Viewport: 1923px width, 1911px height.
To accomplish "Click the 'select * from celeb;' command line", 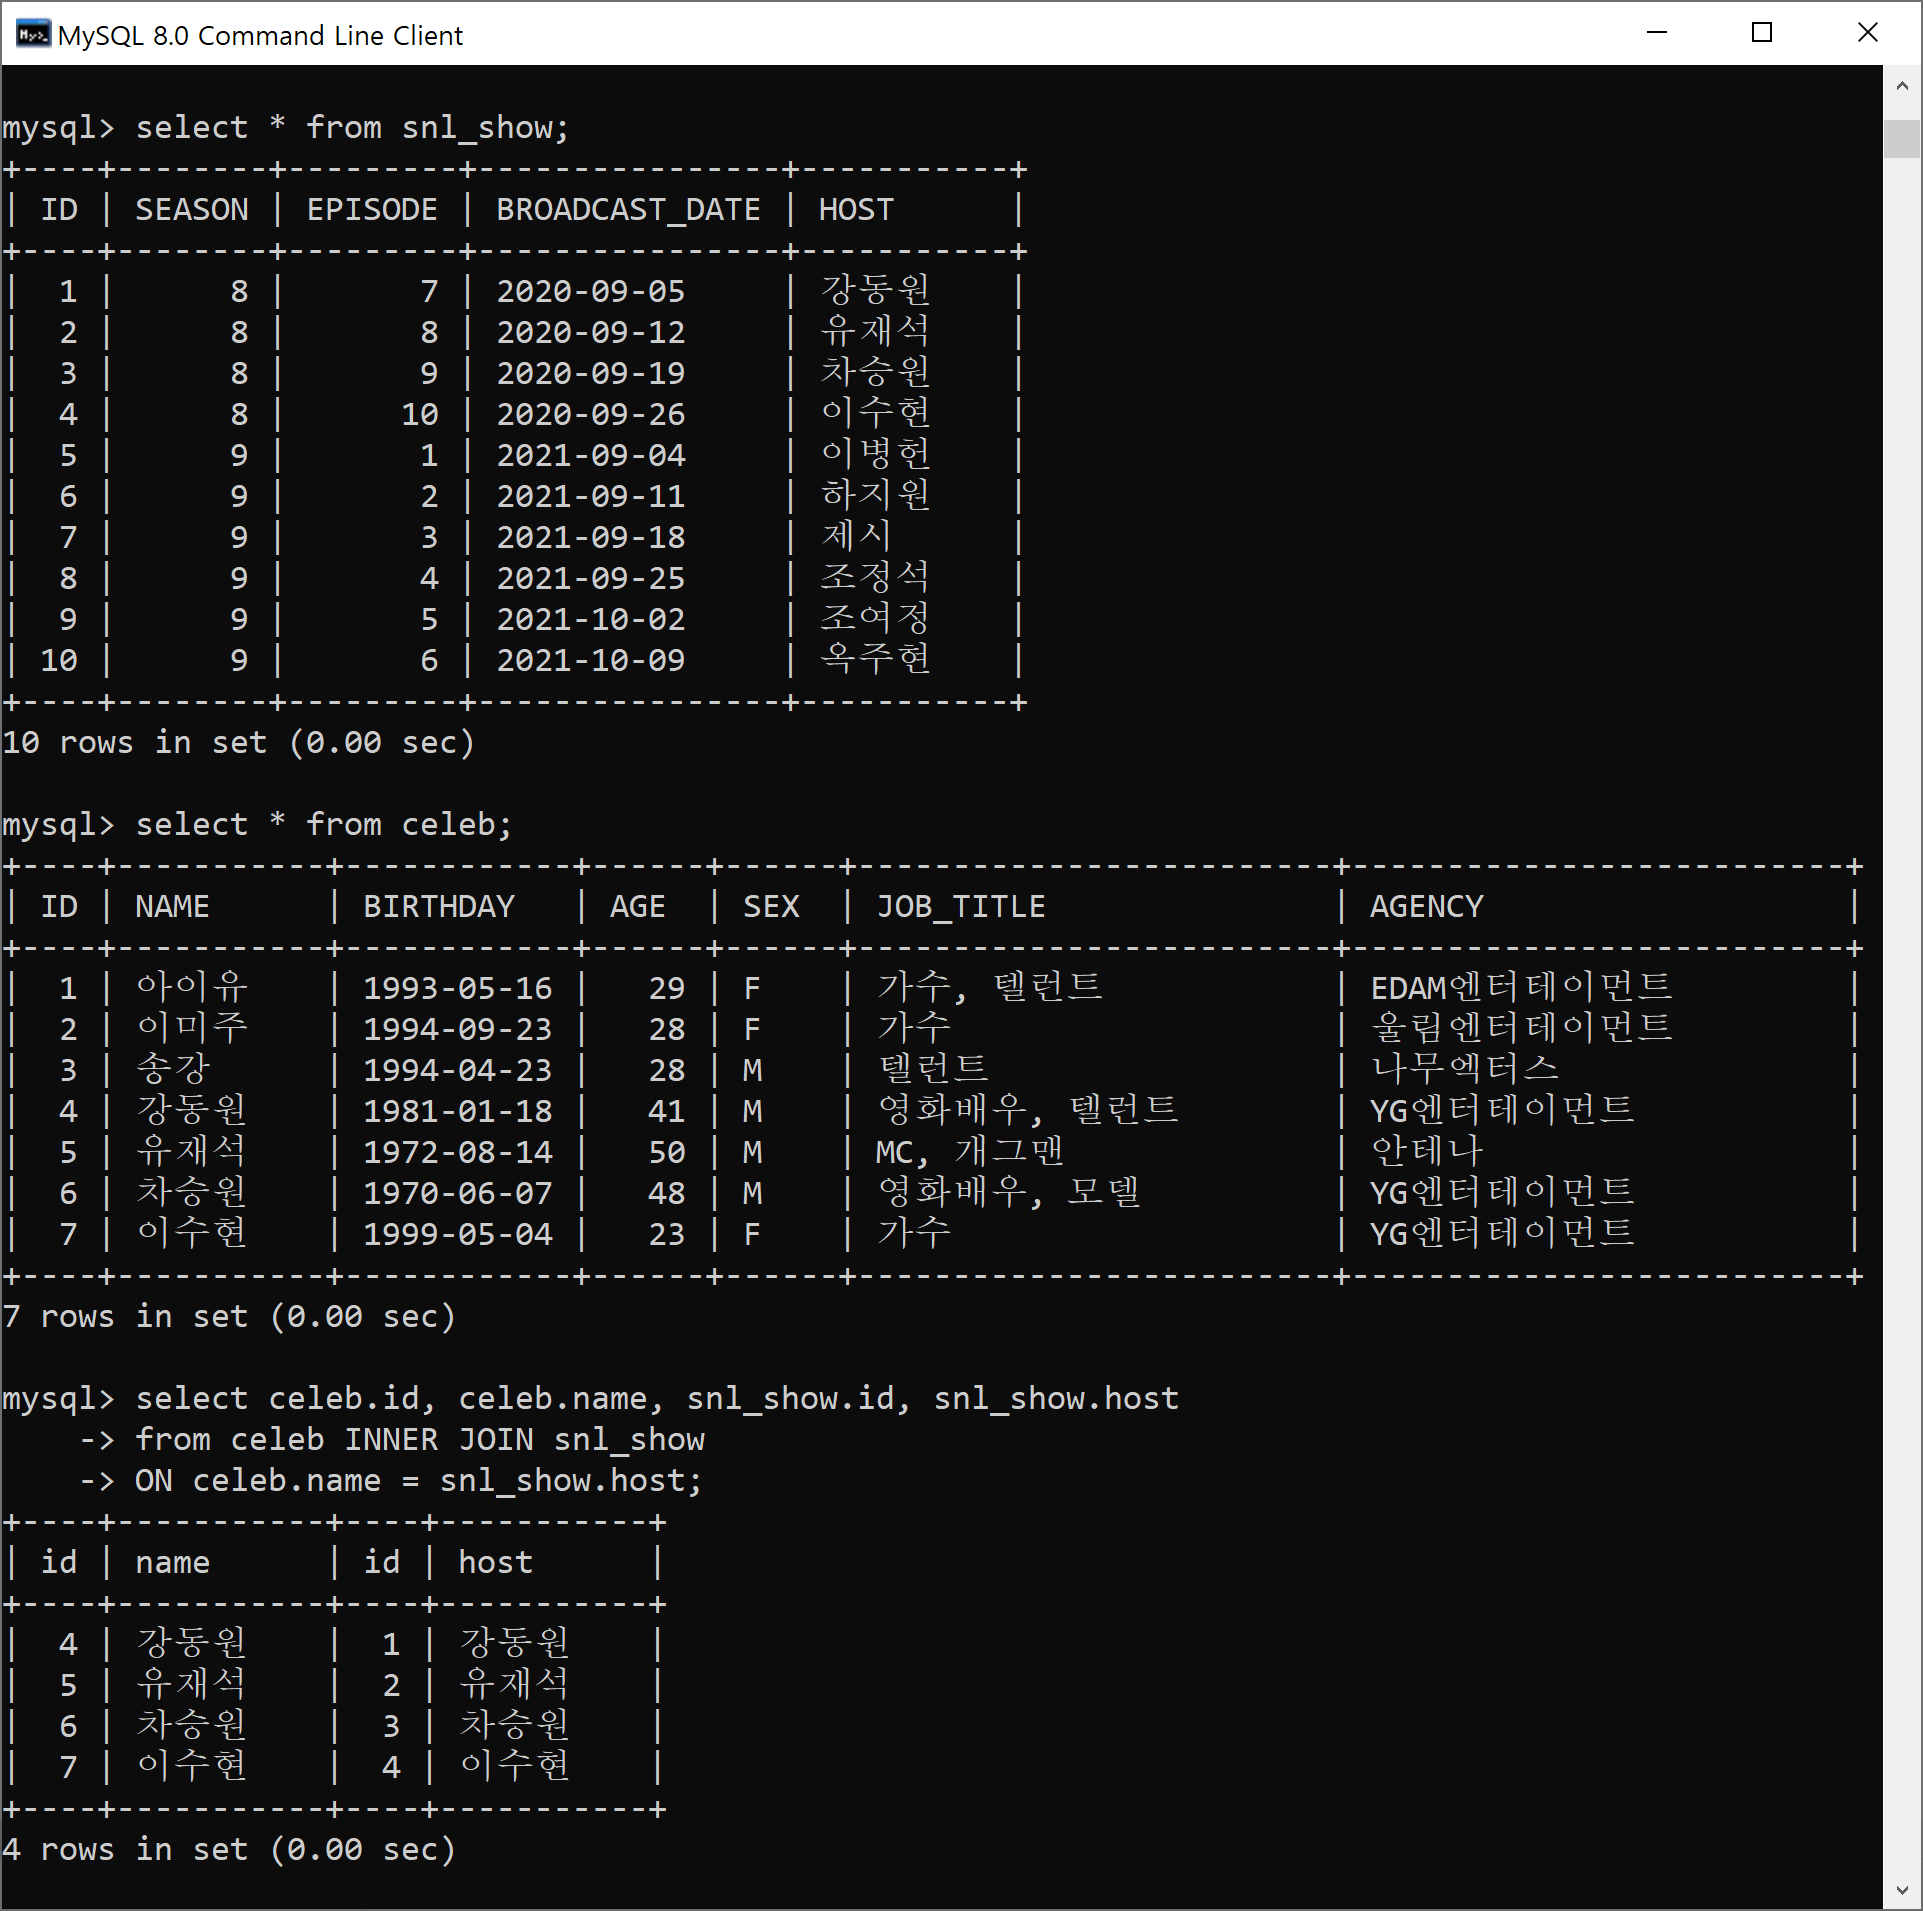I will click(323, 825).
